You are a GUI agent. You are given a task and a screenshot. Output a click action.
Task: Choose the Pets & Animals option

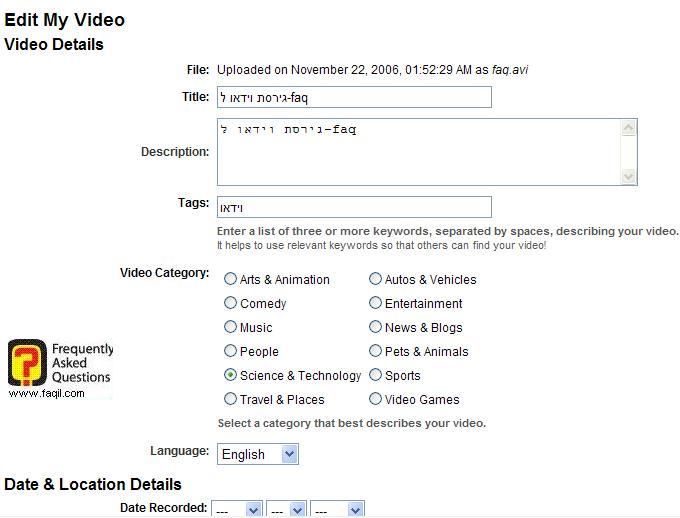click(x=376, y=352)
